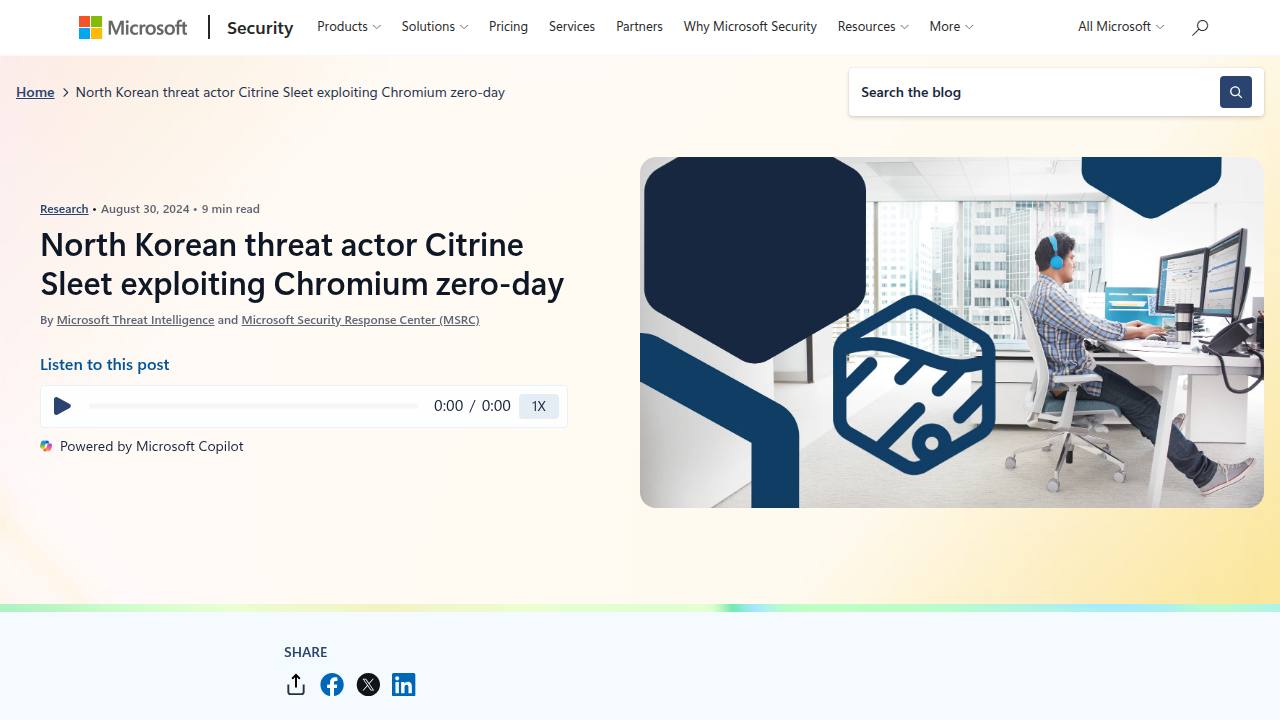Click the '0:00 / 0:00' audio time text

pos(472,406)
